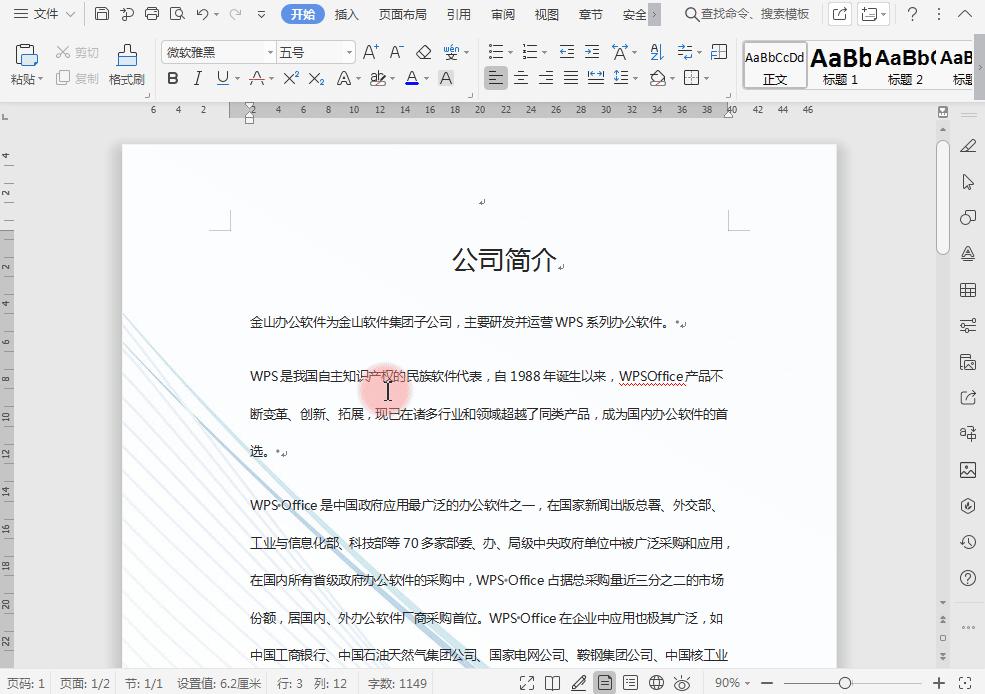Select the table insert icon in right sidebar
Viewport: 985px width, 694px height.
pyautogui.click(x=966, y=290)
